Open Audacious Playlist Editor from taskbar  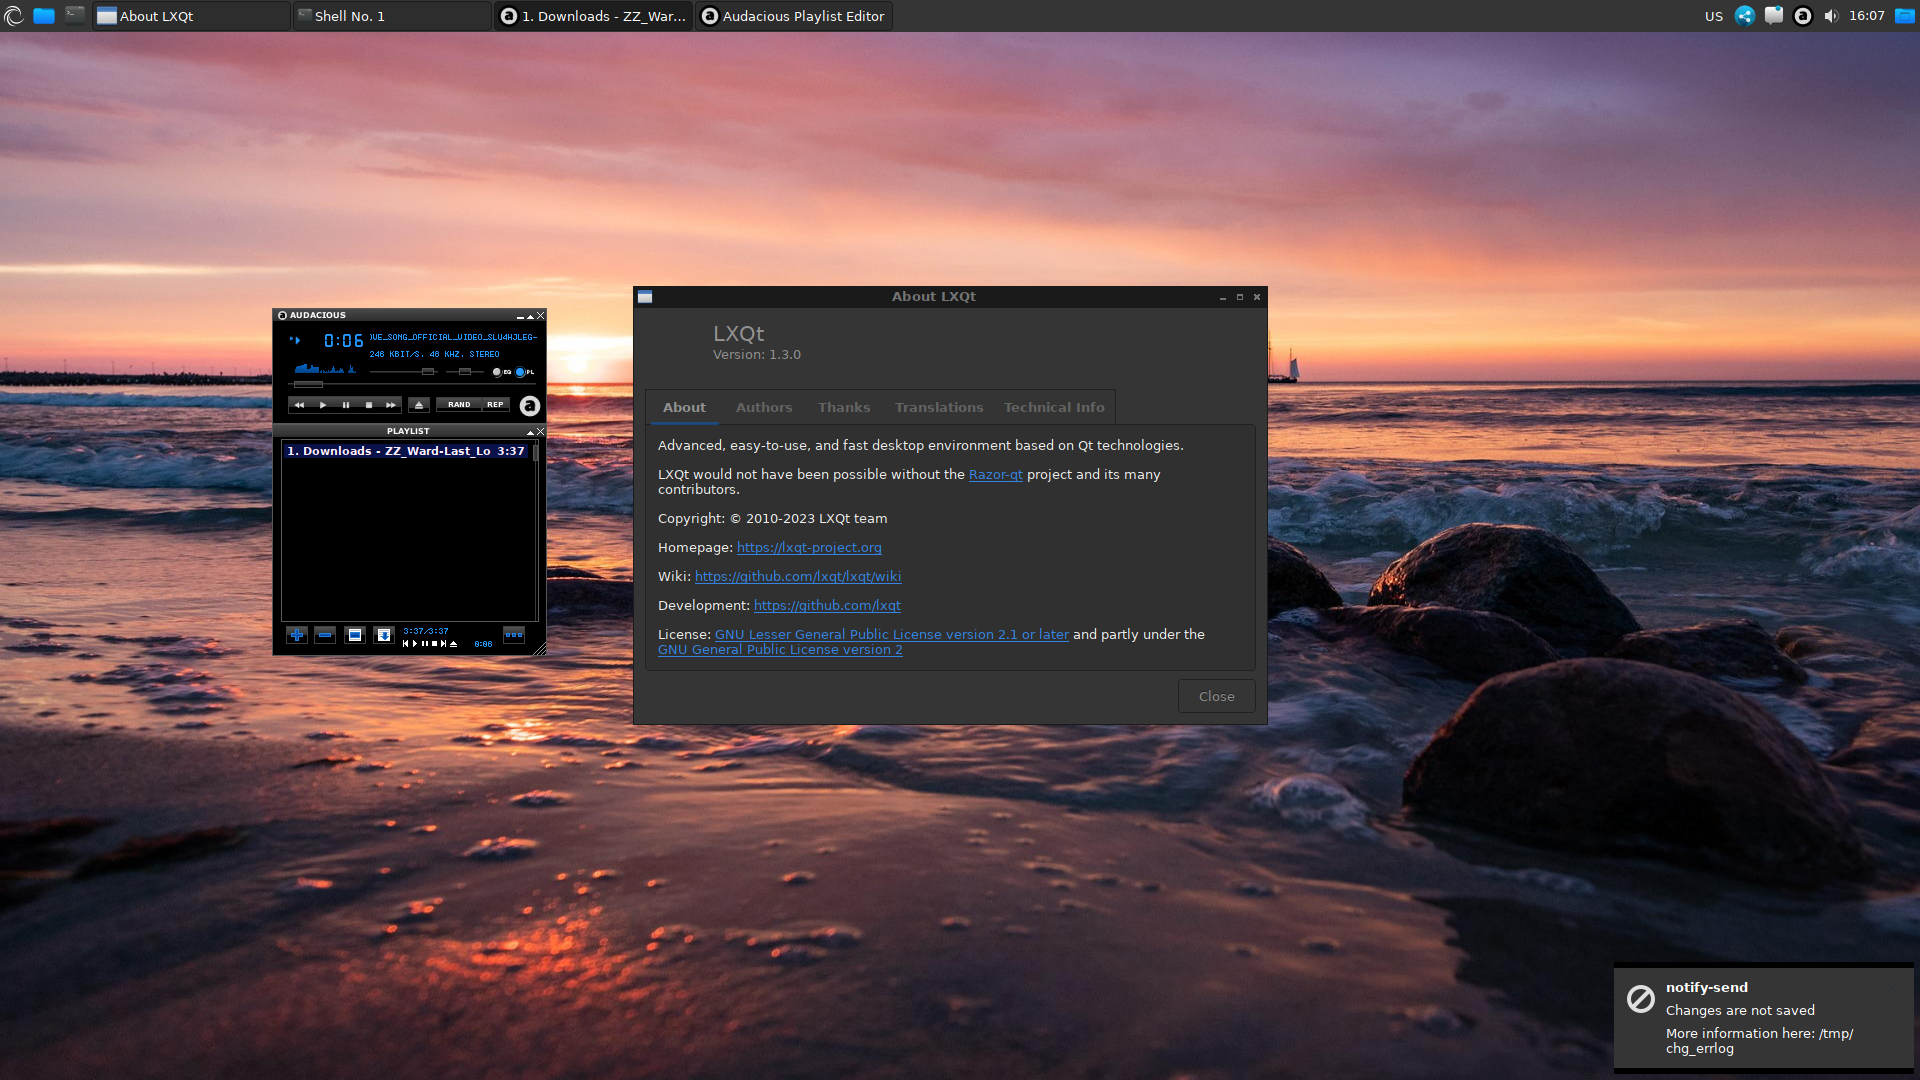(x=794, y=16)
